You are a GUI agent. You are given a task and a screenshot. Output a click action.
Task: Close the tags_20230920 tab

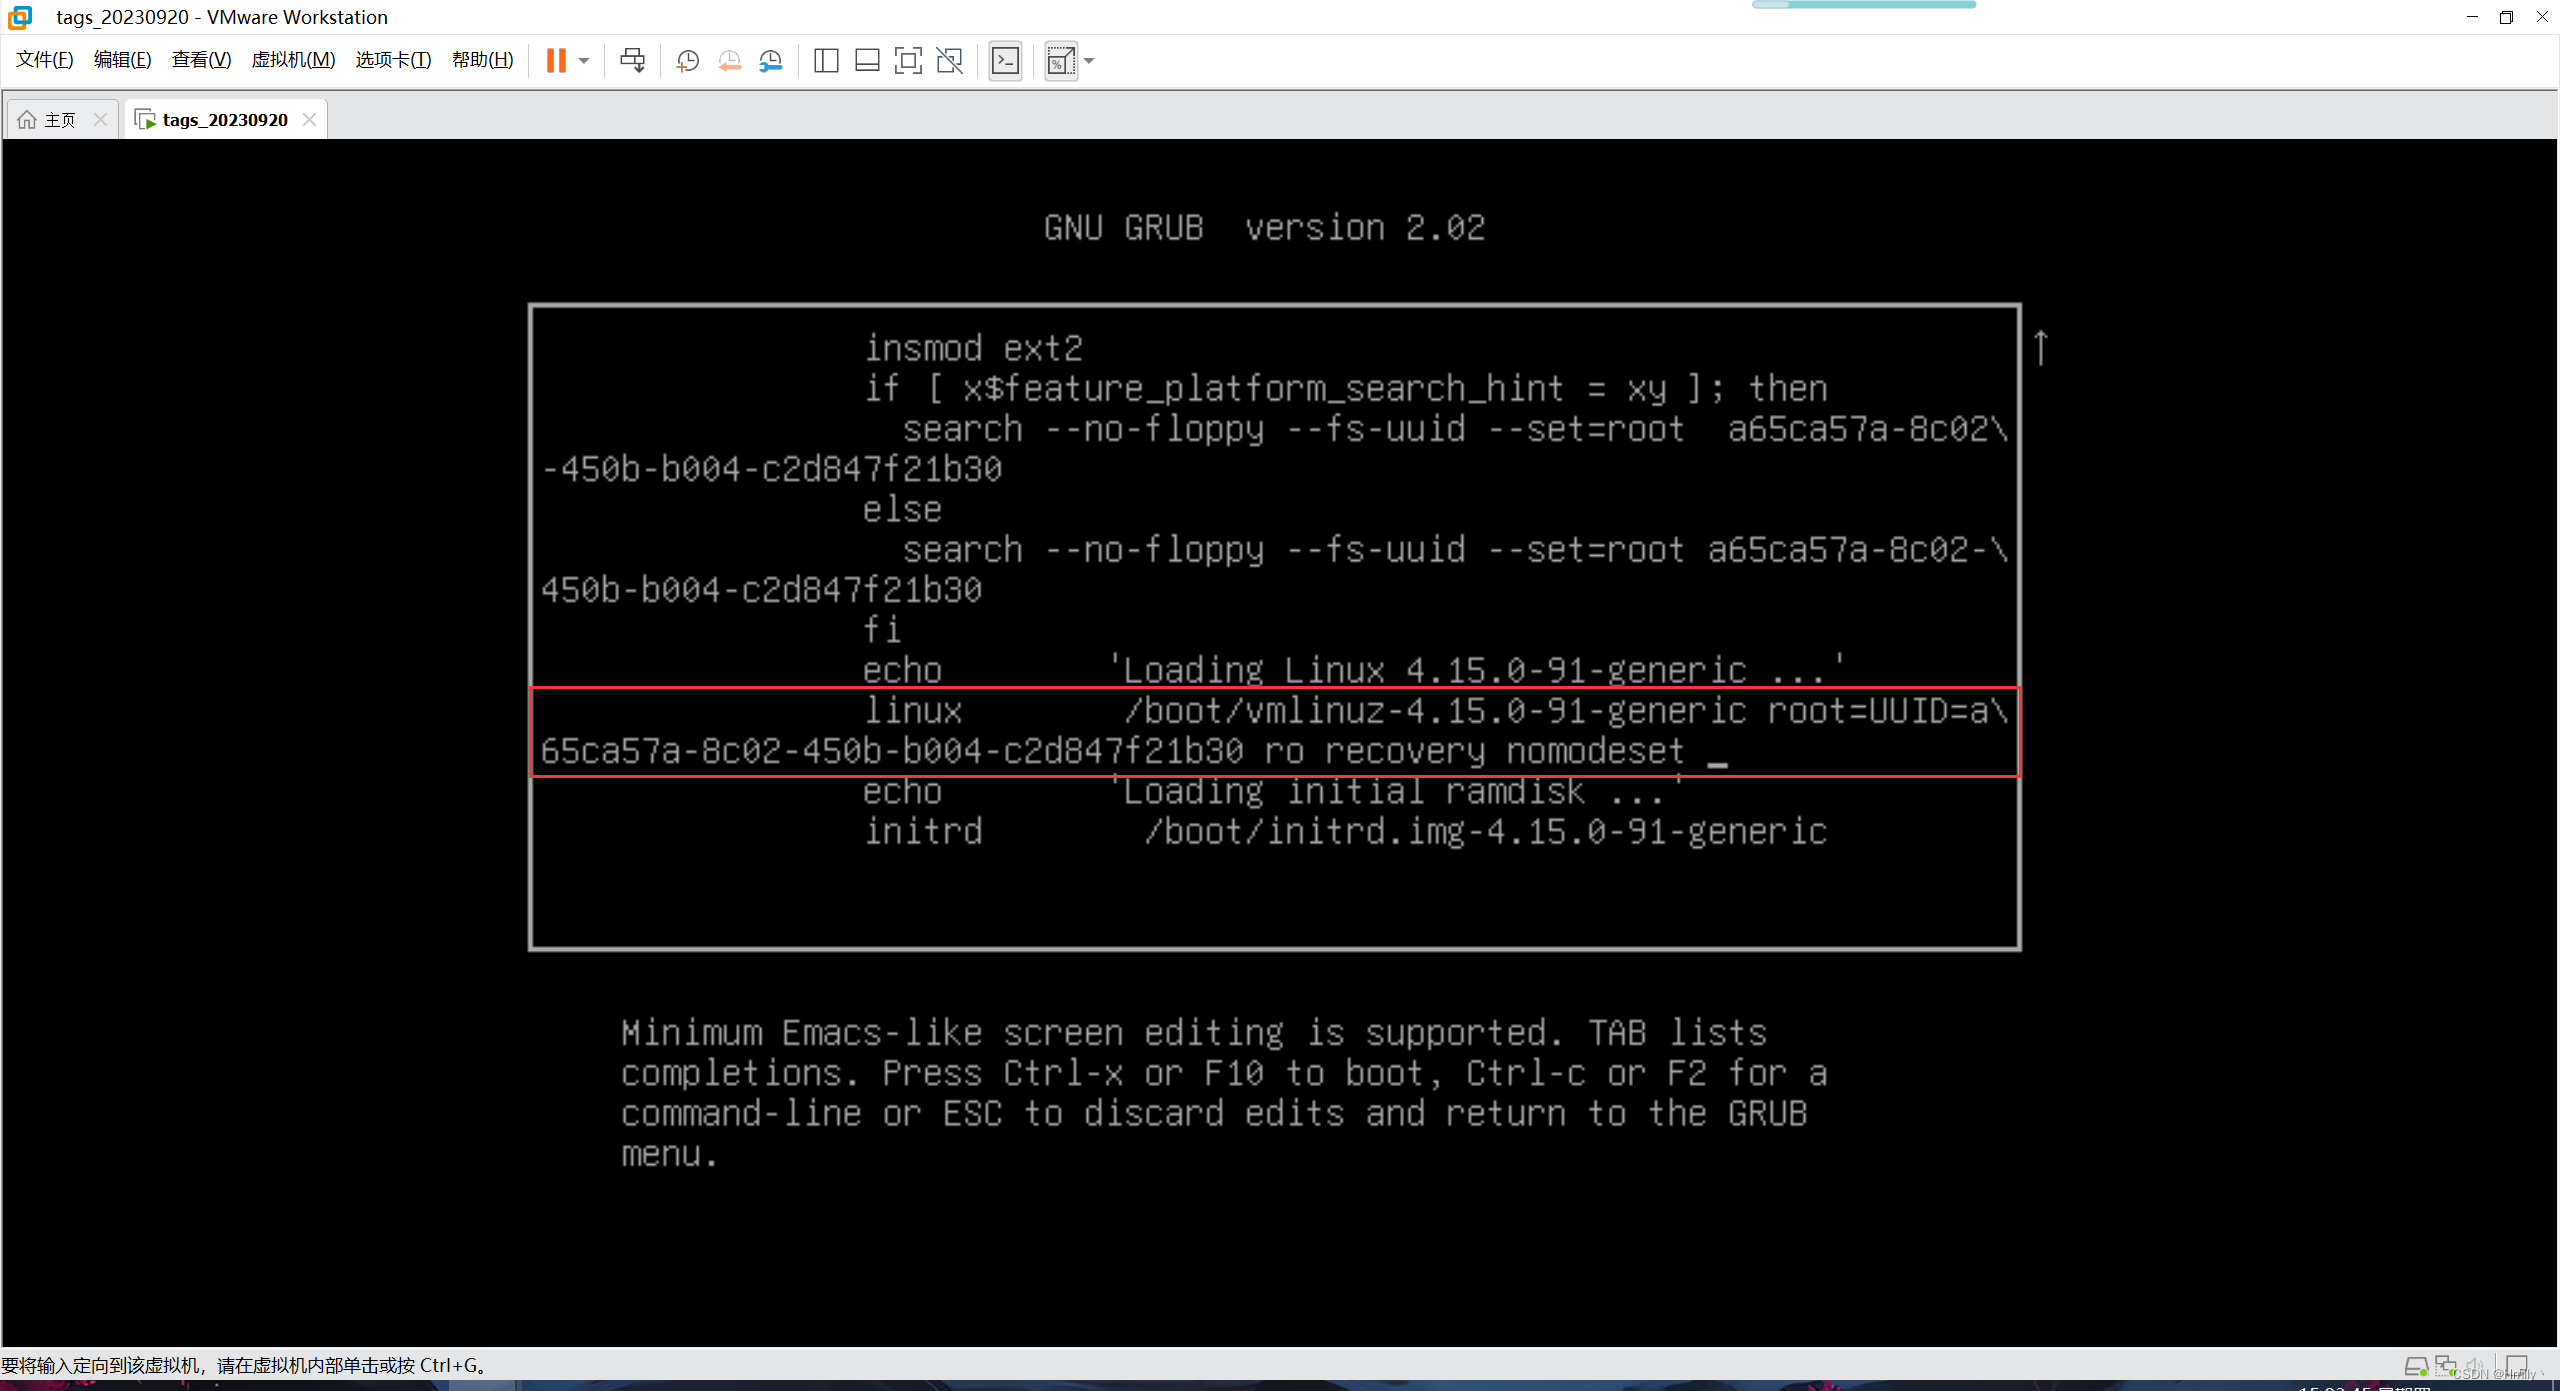point(310,118)
